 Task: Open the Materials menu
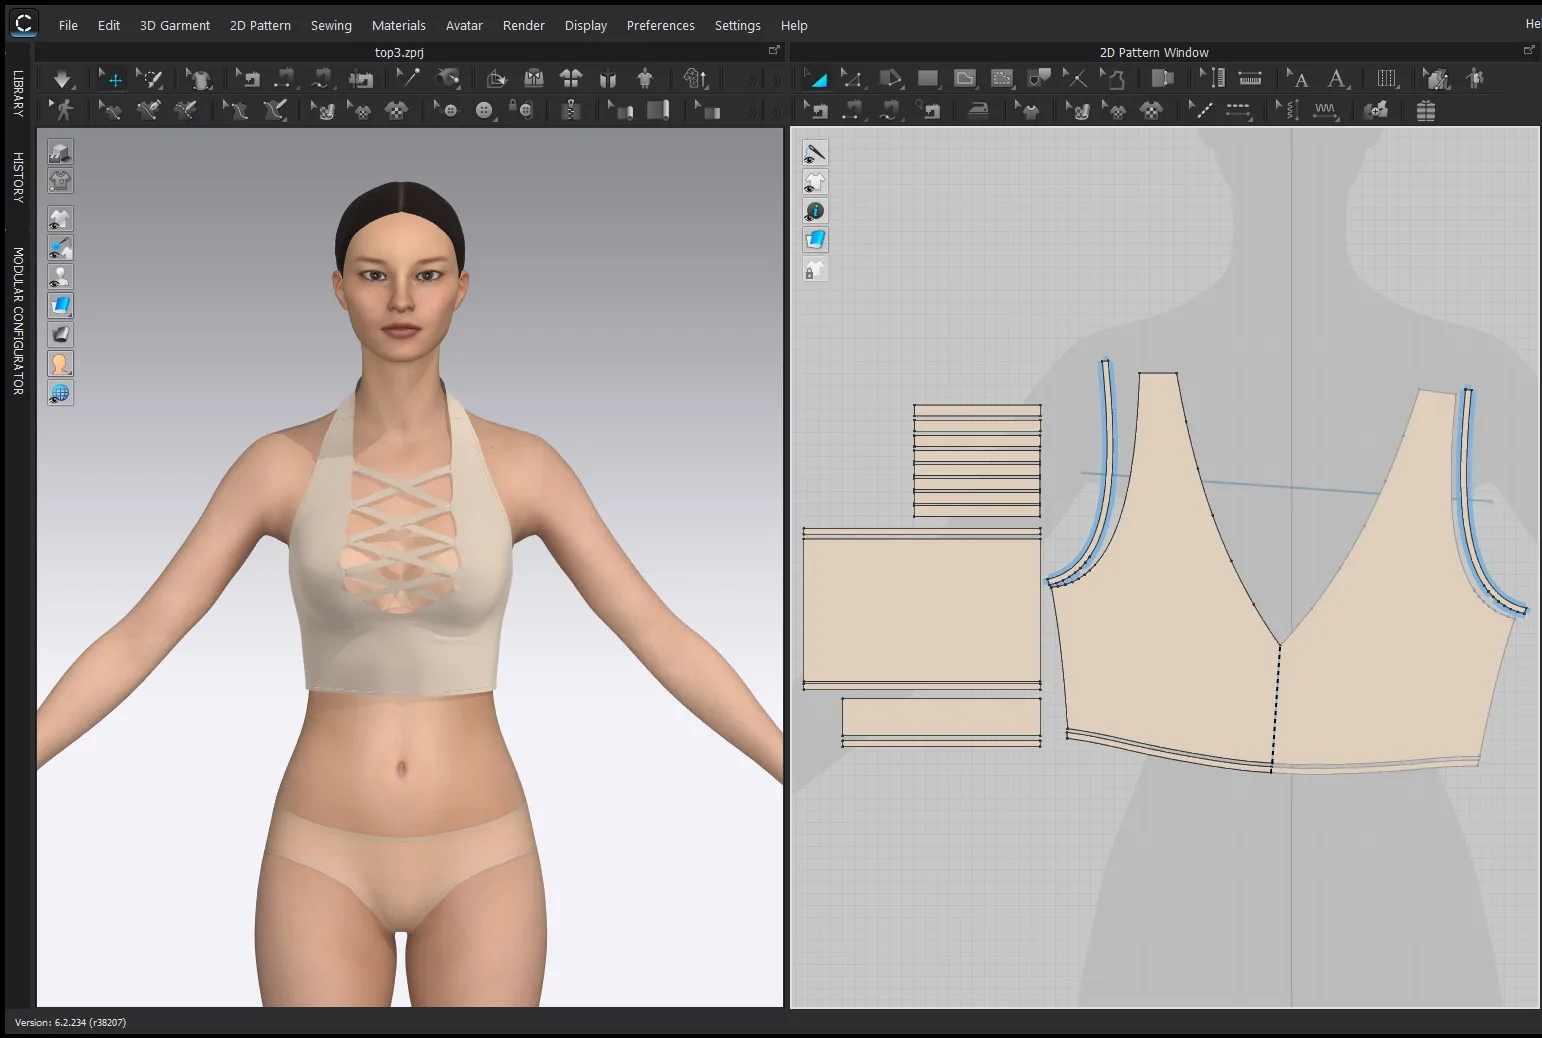(x=399, y=25)
